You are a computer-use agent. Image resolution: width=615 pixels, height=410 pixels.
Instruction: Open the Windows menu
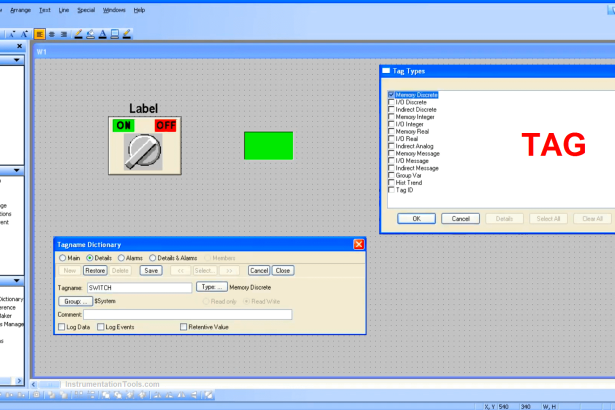click(114, 9)
